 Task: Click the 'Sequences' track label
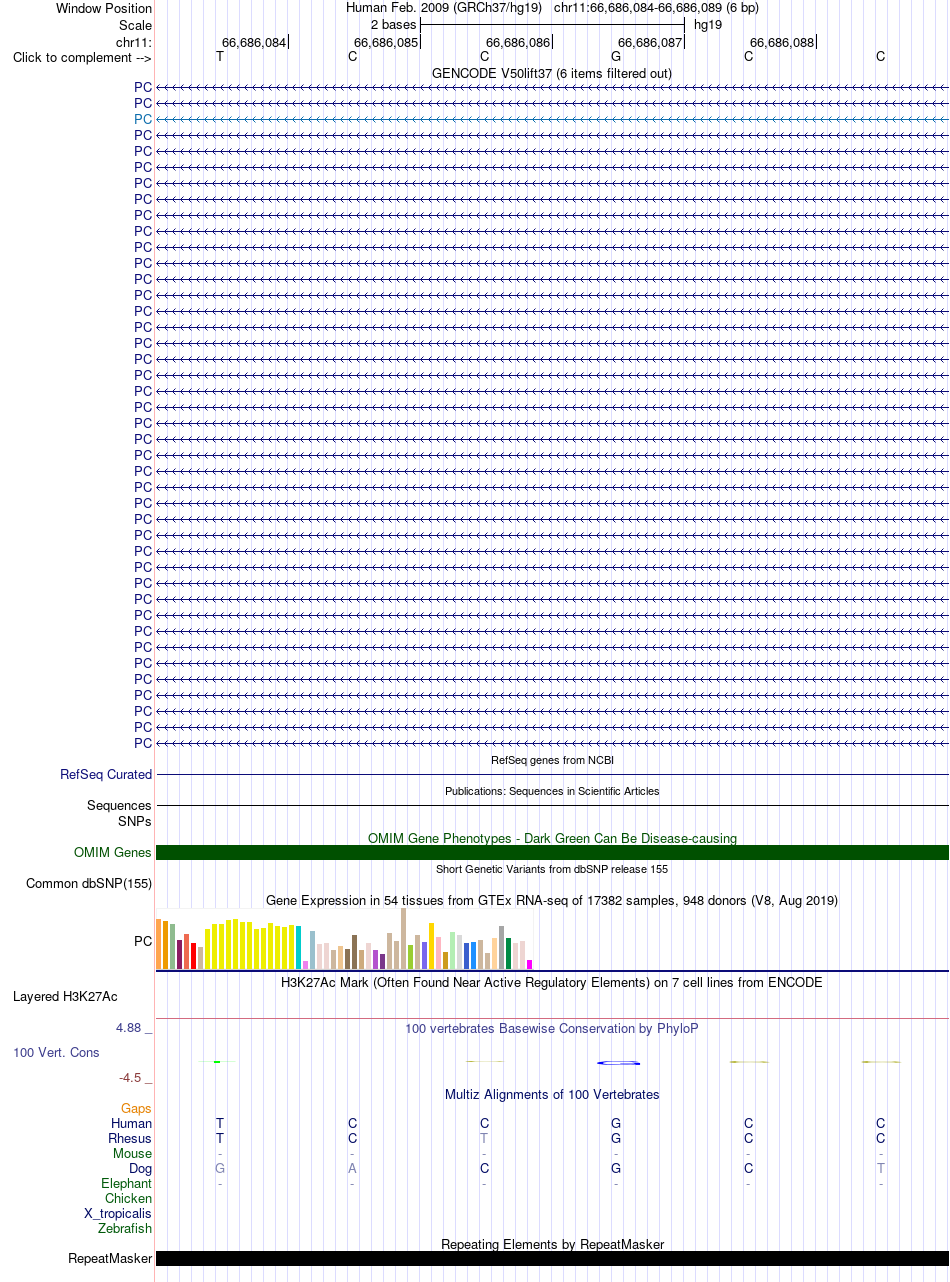click(x=119, y=806)
